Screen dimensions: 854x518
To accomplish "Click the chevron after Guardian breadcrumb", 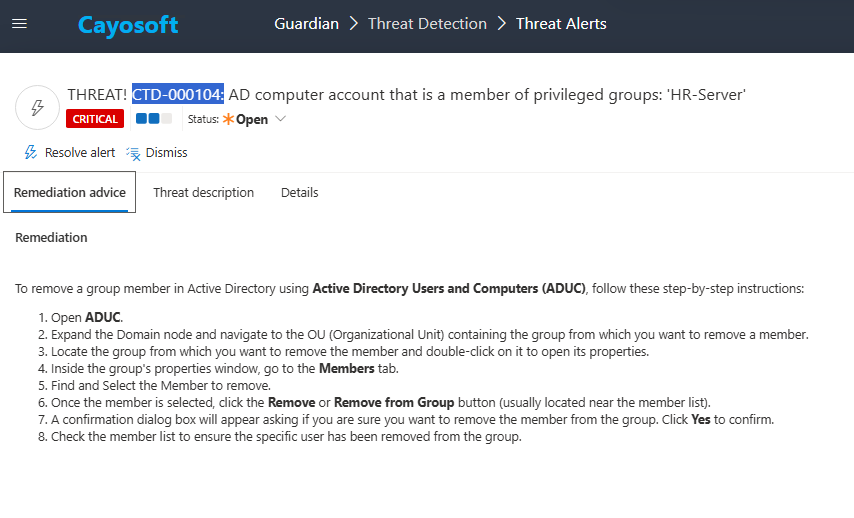I will 354,24.
